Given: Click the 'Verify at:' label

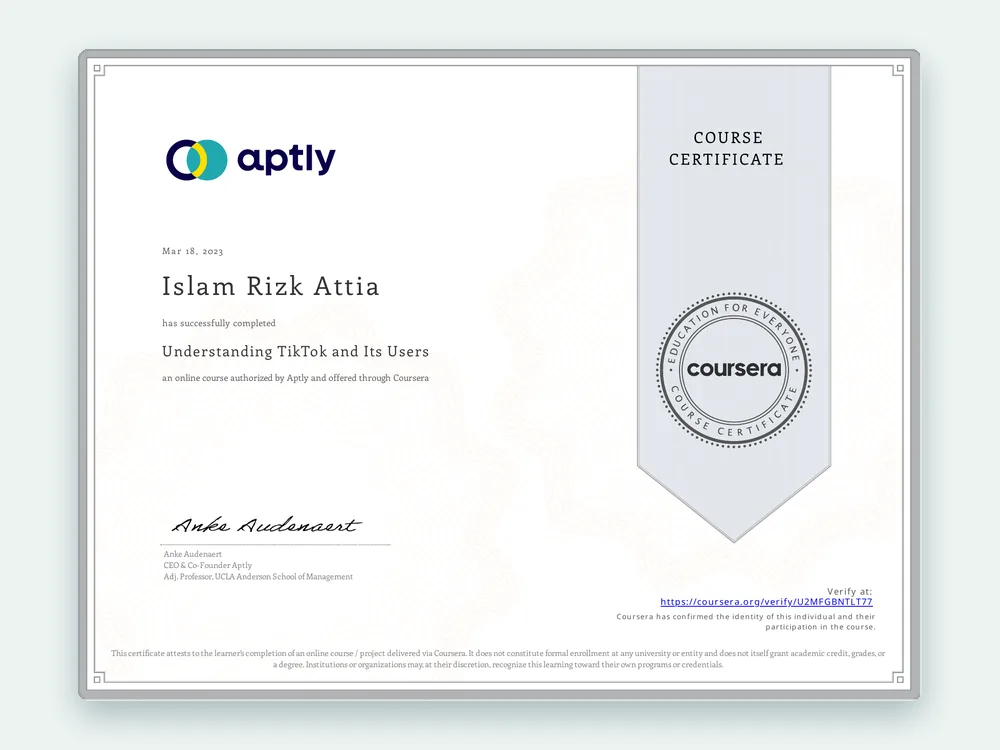Looking at the screenshot, I should point(849,591).
